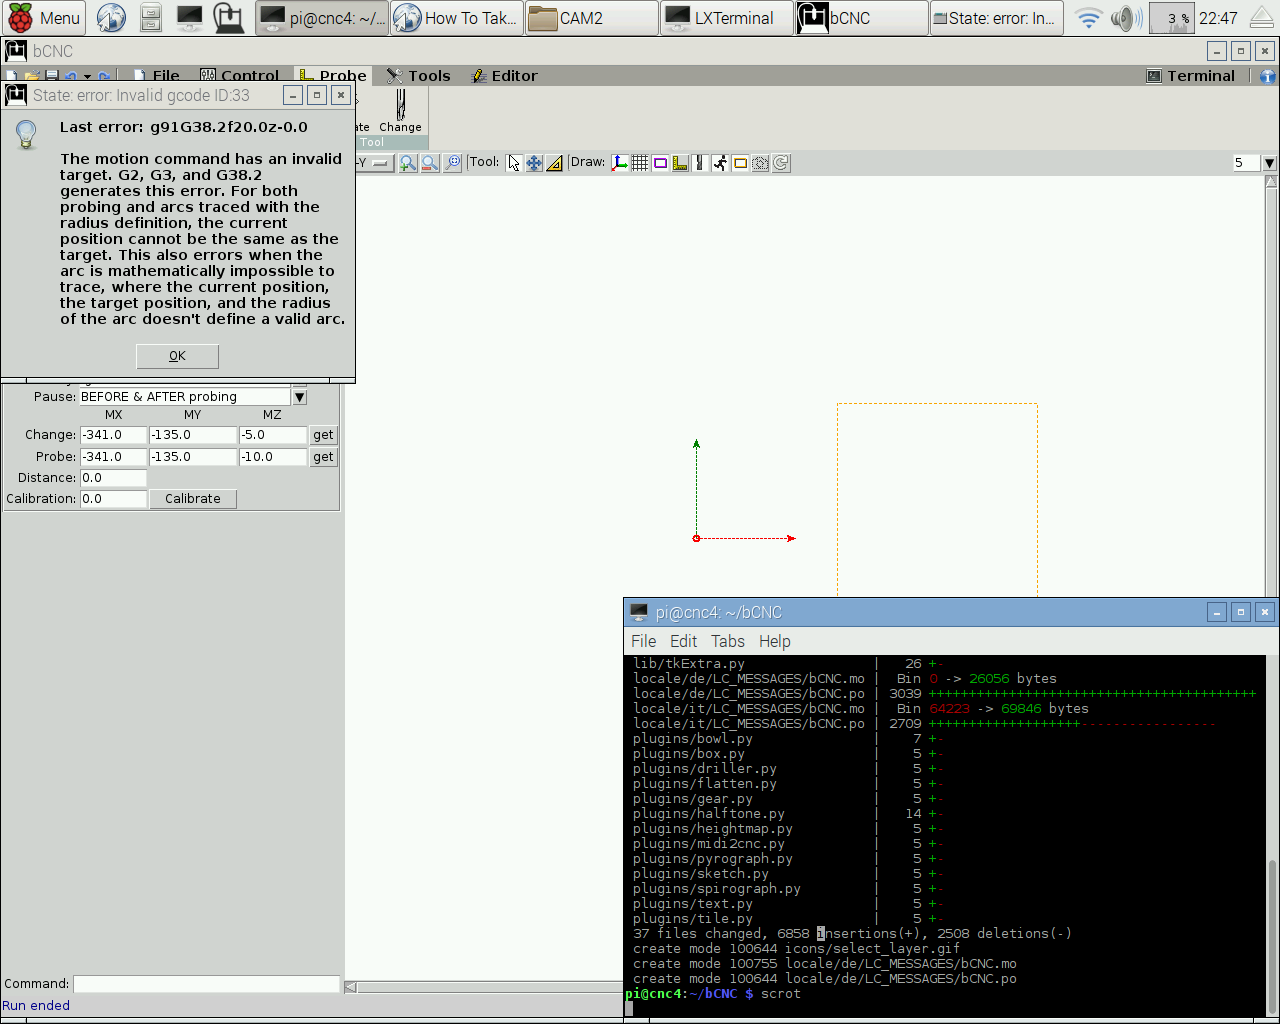Viewport: 1280px width, 1024px height.
Task: Toggle the grid display
Action: [640, 163]
